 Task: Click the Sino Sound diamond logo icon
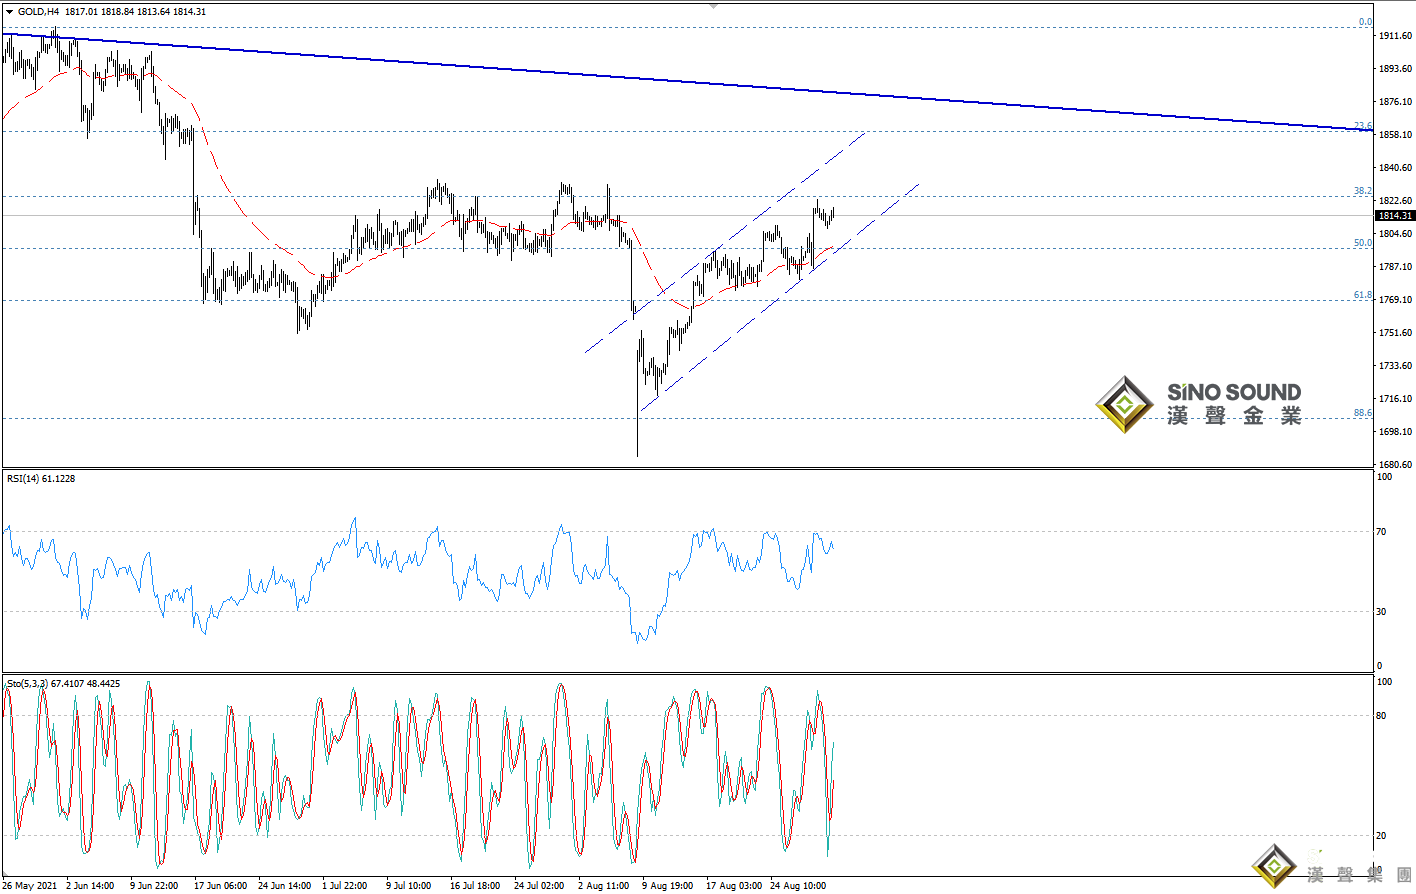pos(1125,405)
